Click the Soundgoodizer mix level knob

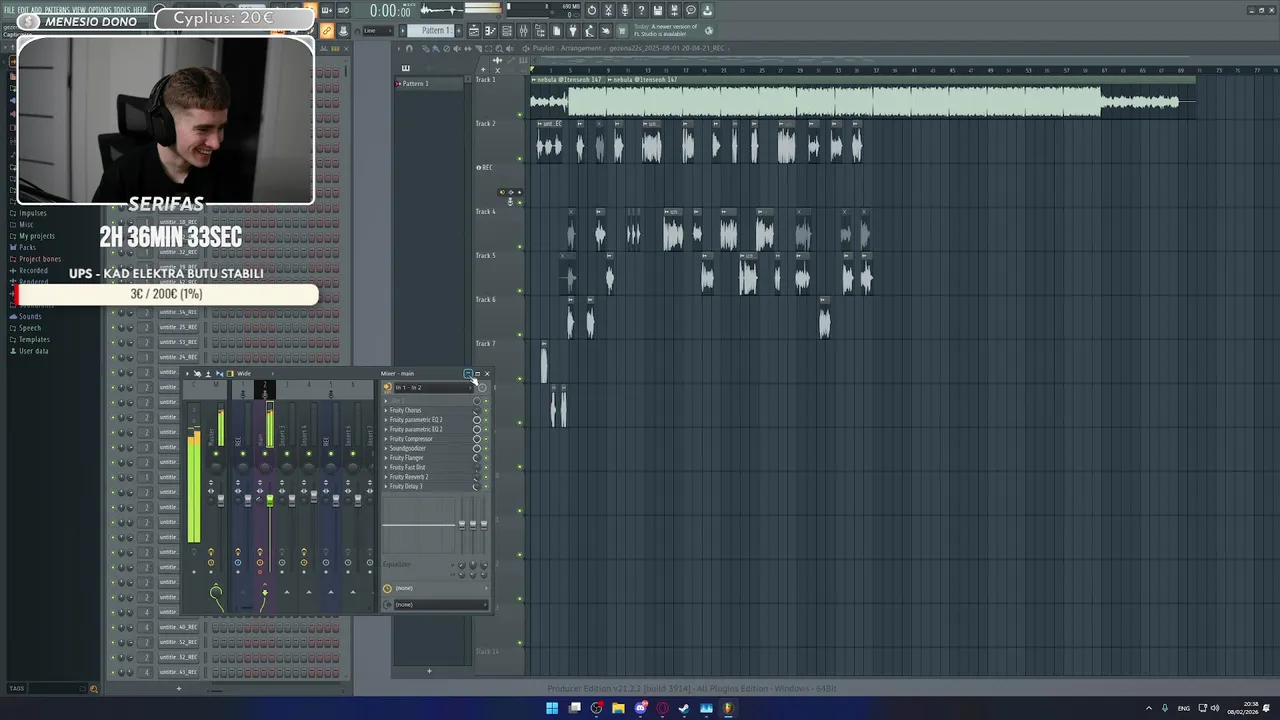click(477, 448)
